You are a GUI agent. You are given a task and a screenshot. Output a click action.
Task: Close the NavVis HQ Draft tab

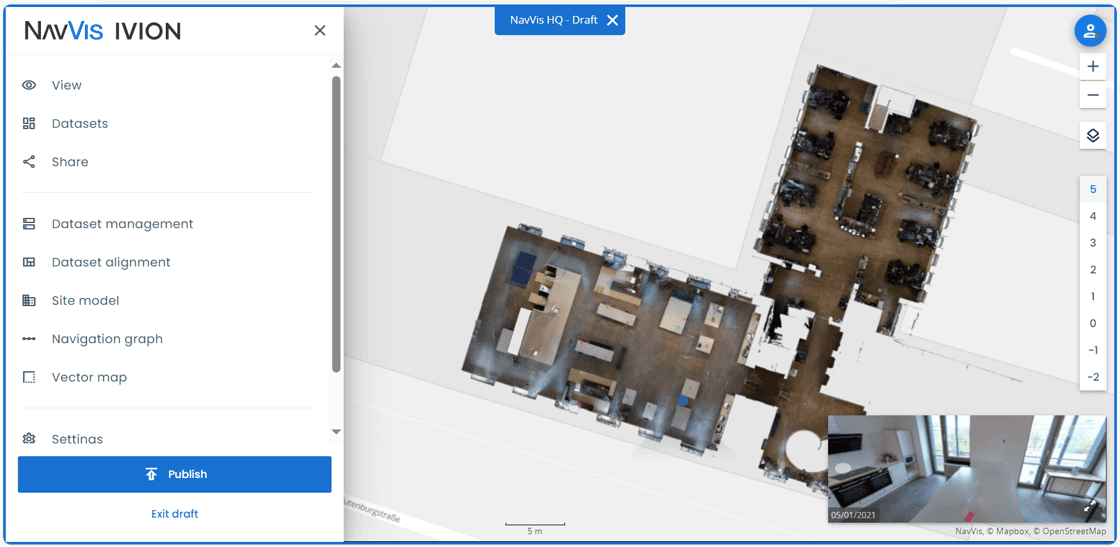coord(612,20)
